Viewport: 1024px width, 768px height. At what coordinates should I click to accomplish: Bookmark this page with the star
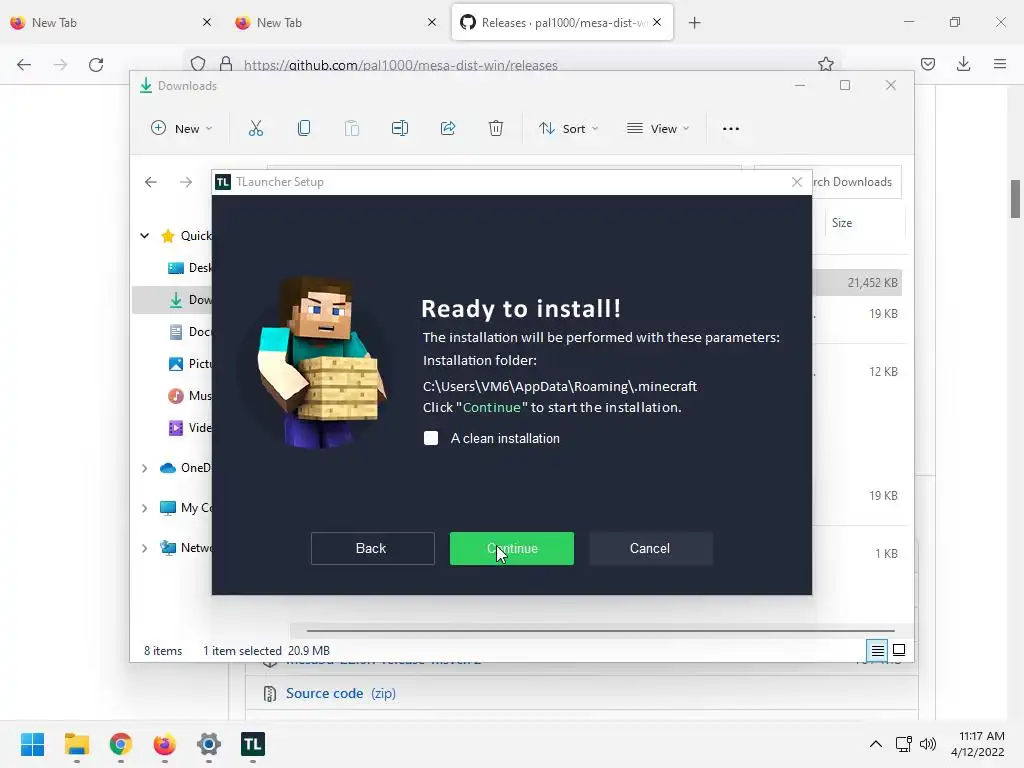tap(825, 64)
